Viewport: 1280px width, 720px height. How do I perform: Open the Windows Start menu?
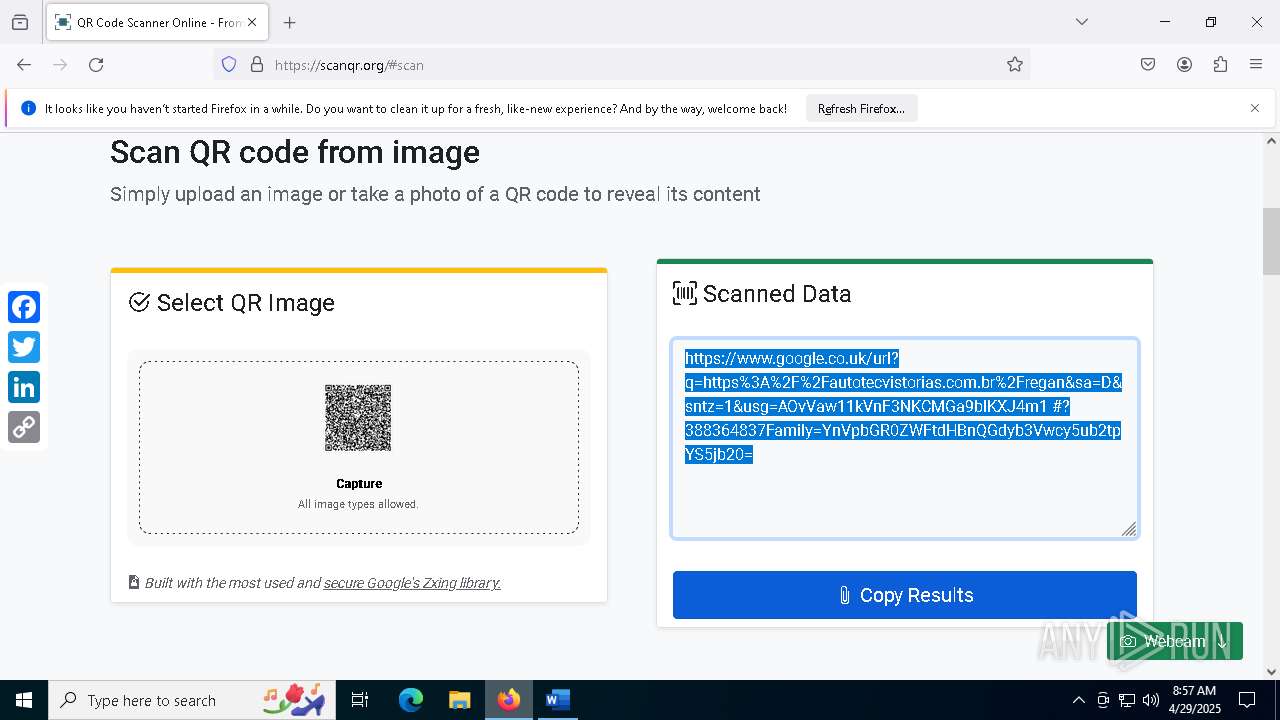[24, 700]
